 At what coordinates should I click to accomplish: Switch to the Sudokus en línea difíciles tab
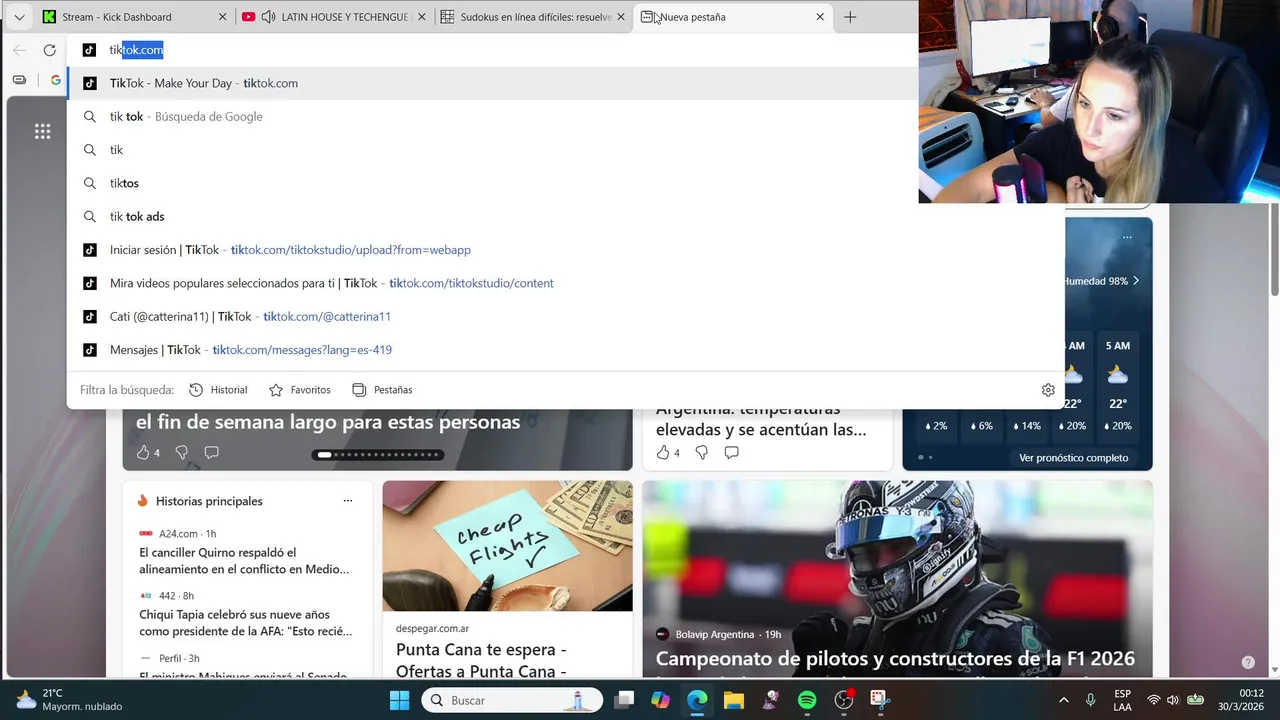(534, 17)
